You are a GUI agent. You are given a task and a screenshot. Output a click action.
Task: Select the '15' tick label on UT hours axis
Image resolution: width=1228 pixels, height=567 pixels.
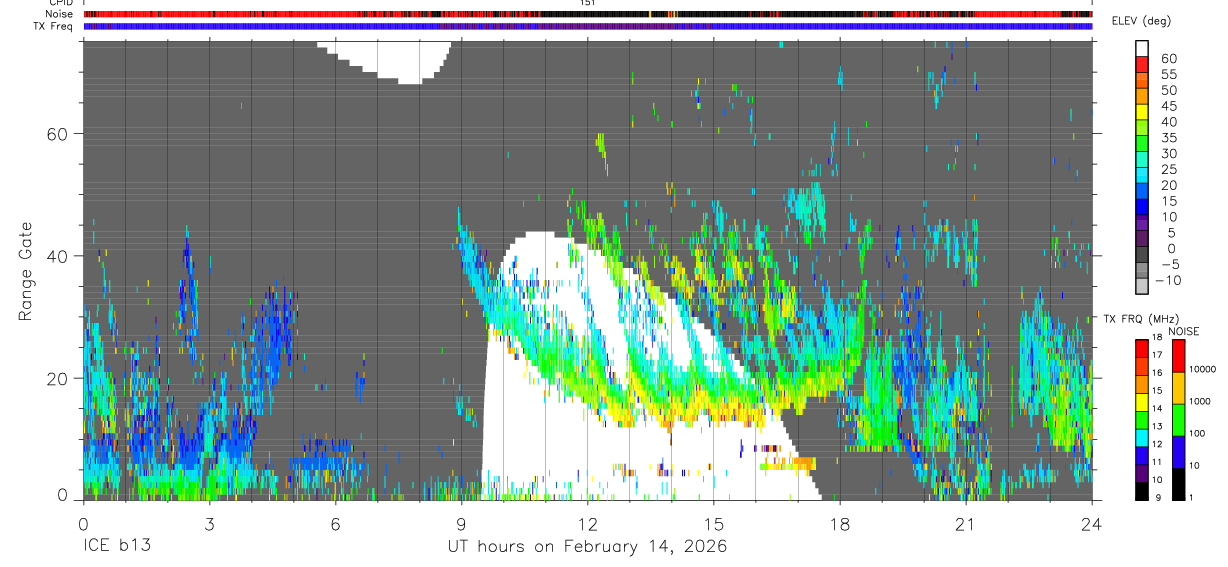pos(713,523)
